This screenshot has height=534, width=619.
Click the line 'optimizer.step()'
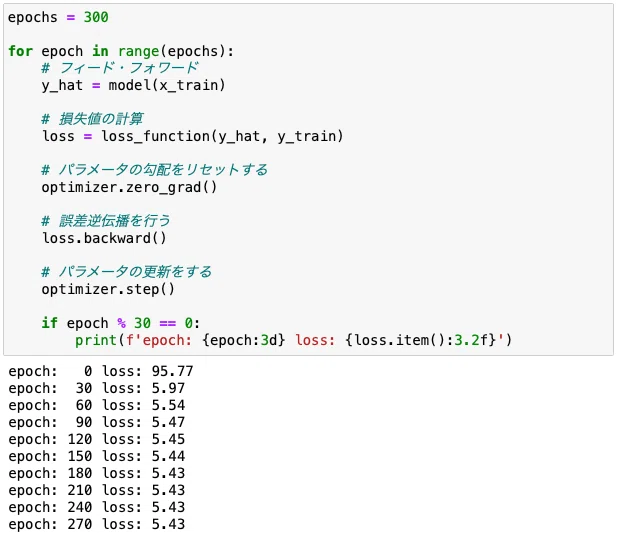pyautogui.click(x=108, y=289)
